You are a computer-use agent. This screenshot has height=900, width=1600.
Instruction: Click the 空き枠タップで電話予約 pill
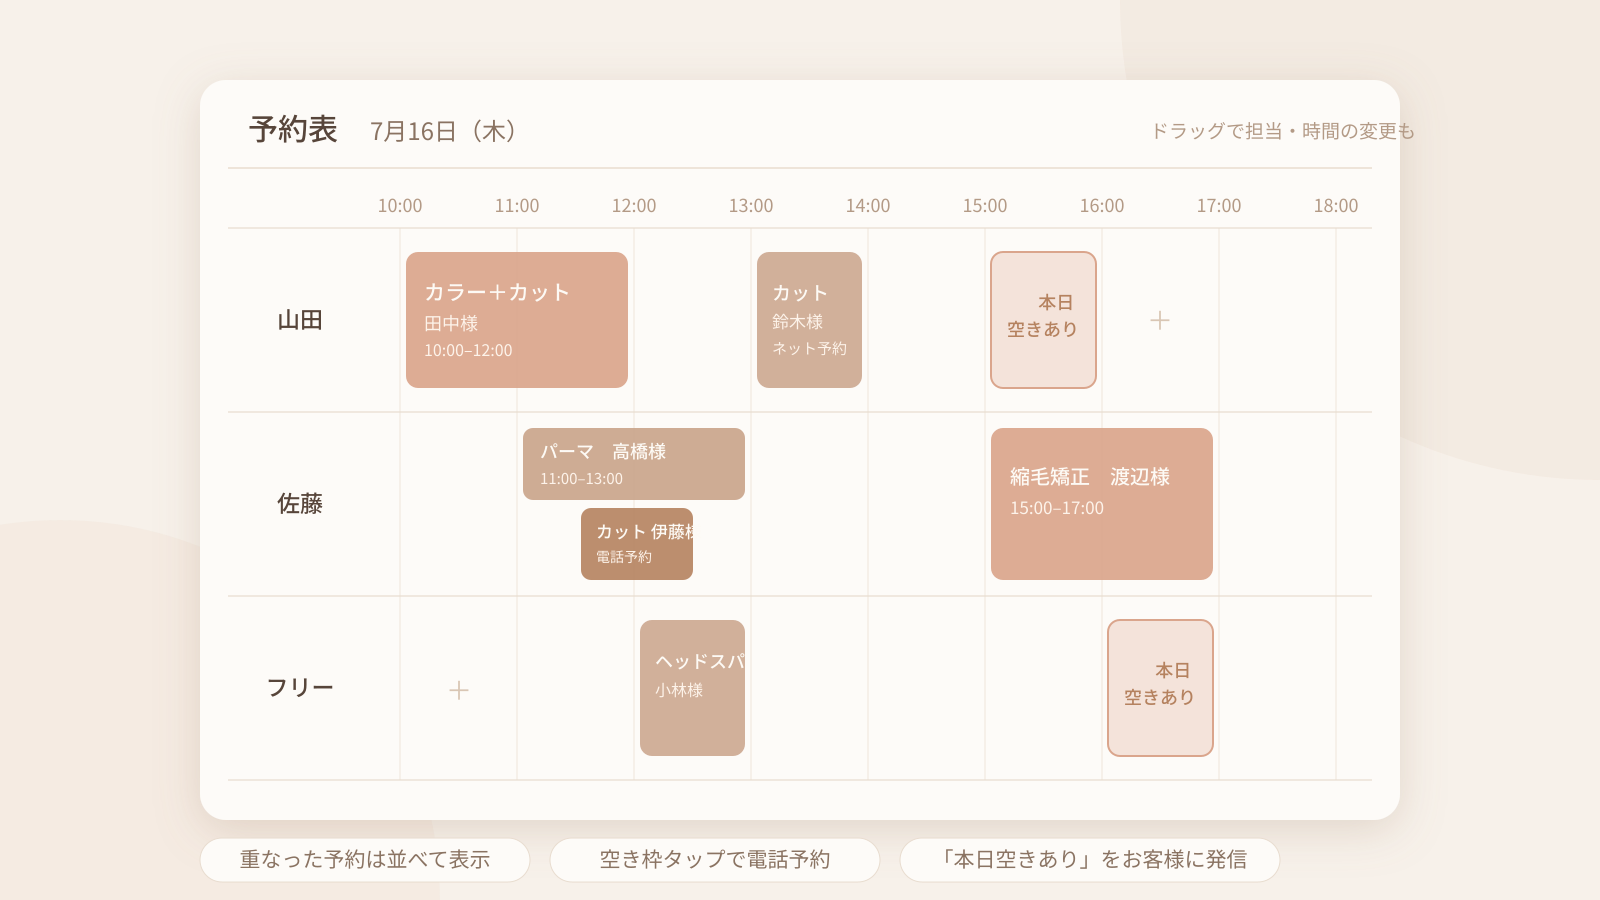click(715, 860)
